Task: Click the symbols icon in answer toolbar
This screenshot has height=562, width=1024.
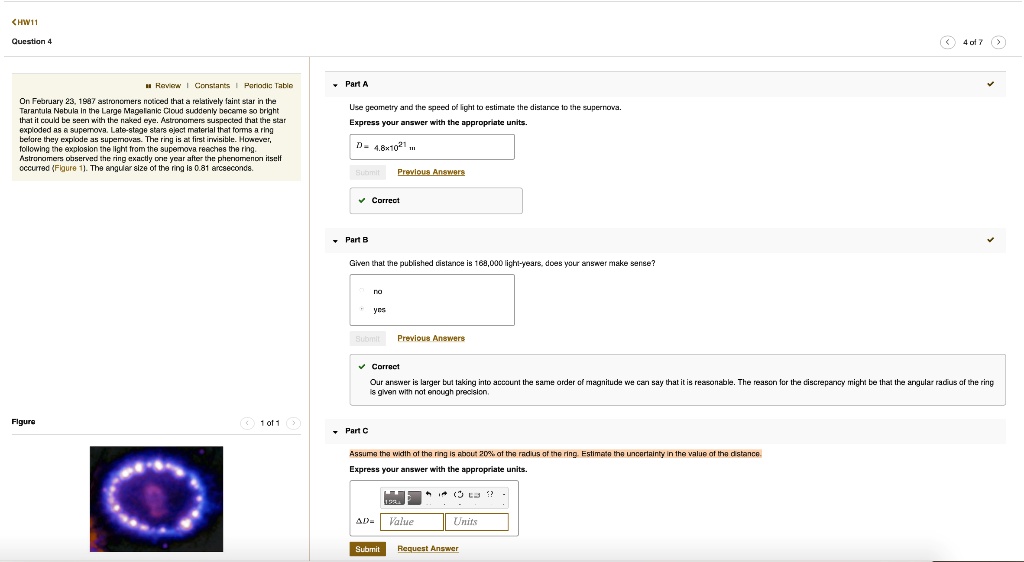Action: pos(410,496)
